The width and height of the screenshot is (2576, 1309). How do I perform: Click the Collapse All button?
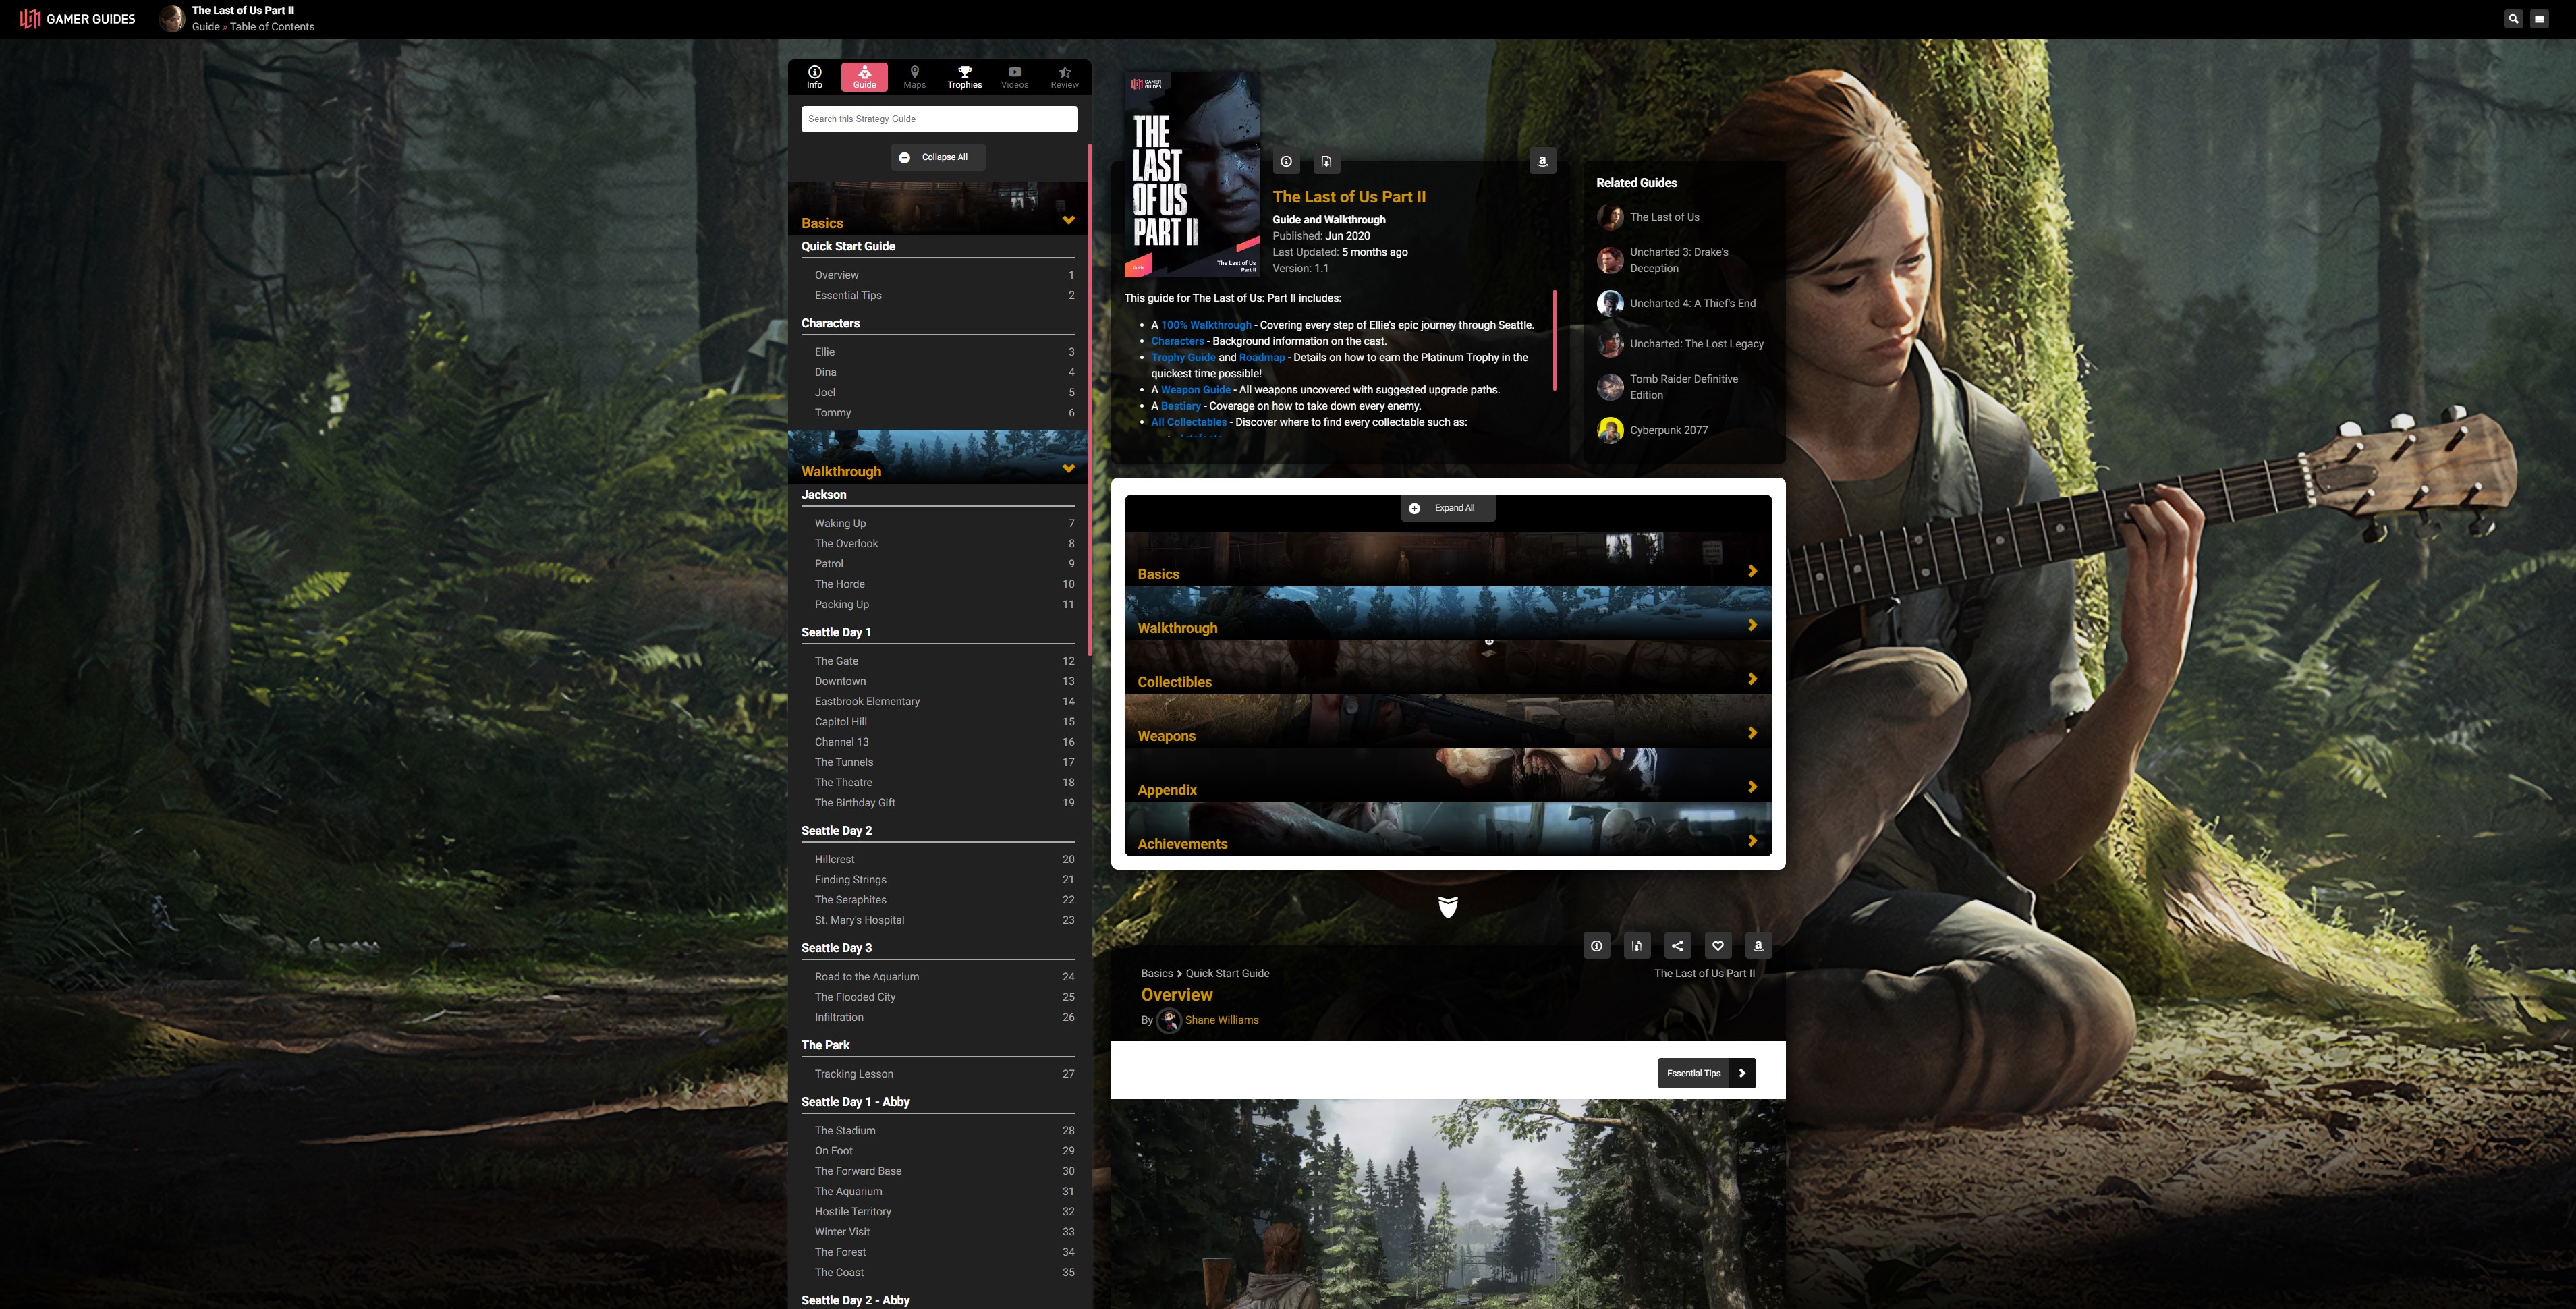(x=938, y=157)
